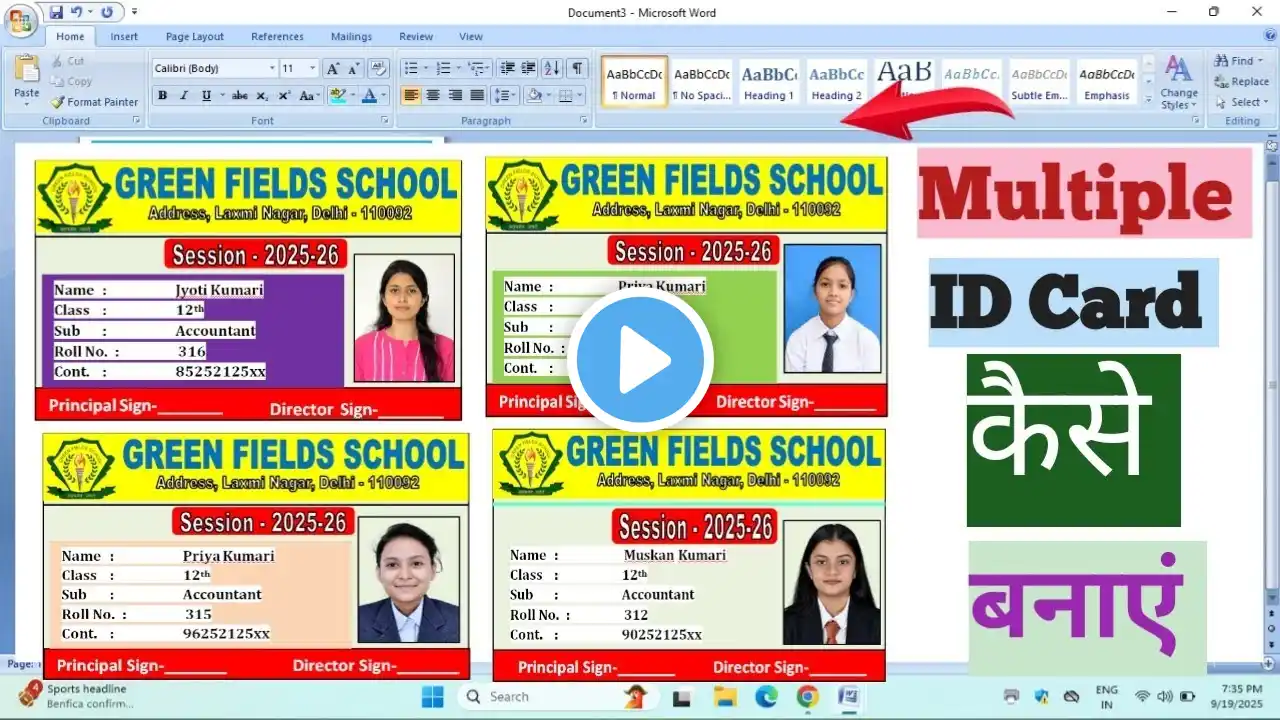Click the text highlight color swatch

[337, 96]
